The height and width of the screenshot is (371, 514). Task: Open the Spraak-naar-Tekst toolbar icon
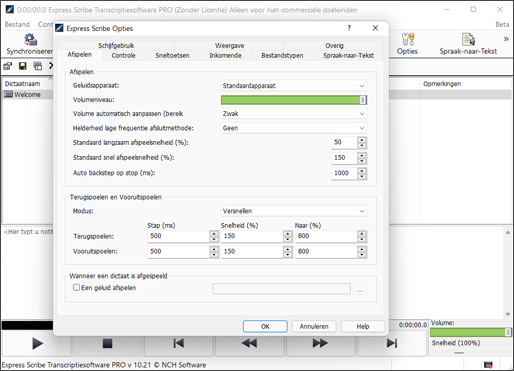click(x=468, y=44)
